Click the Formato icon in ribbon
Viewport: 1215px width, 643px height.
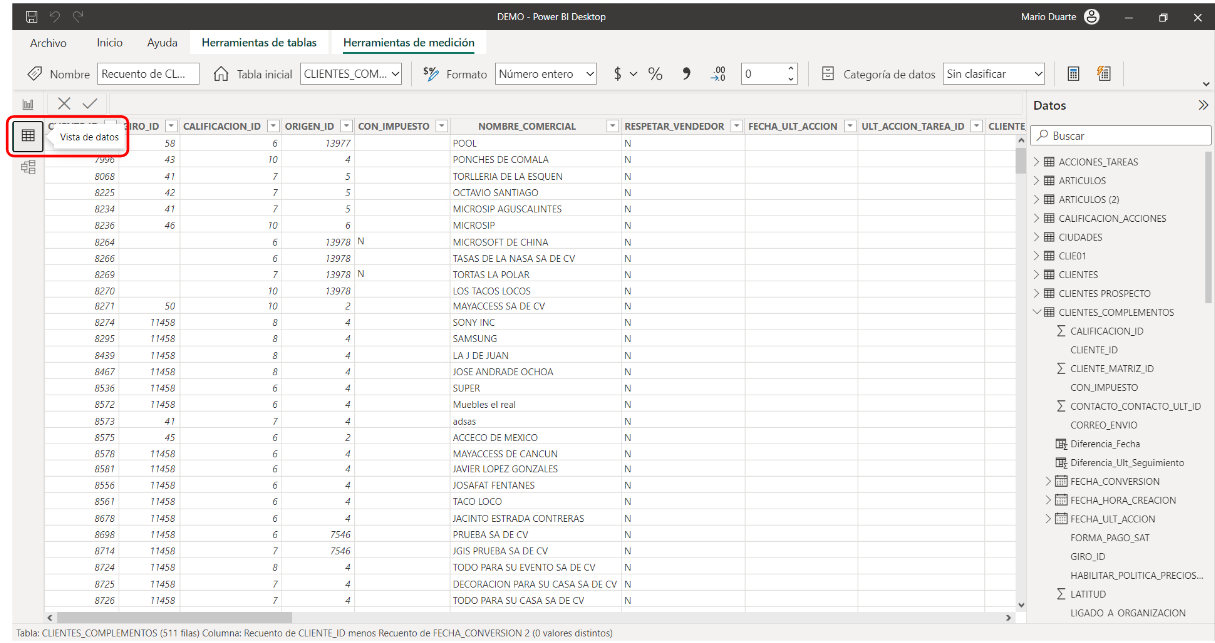[x=431, y=74]
